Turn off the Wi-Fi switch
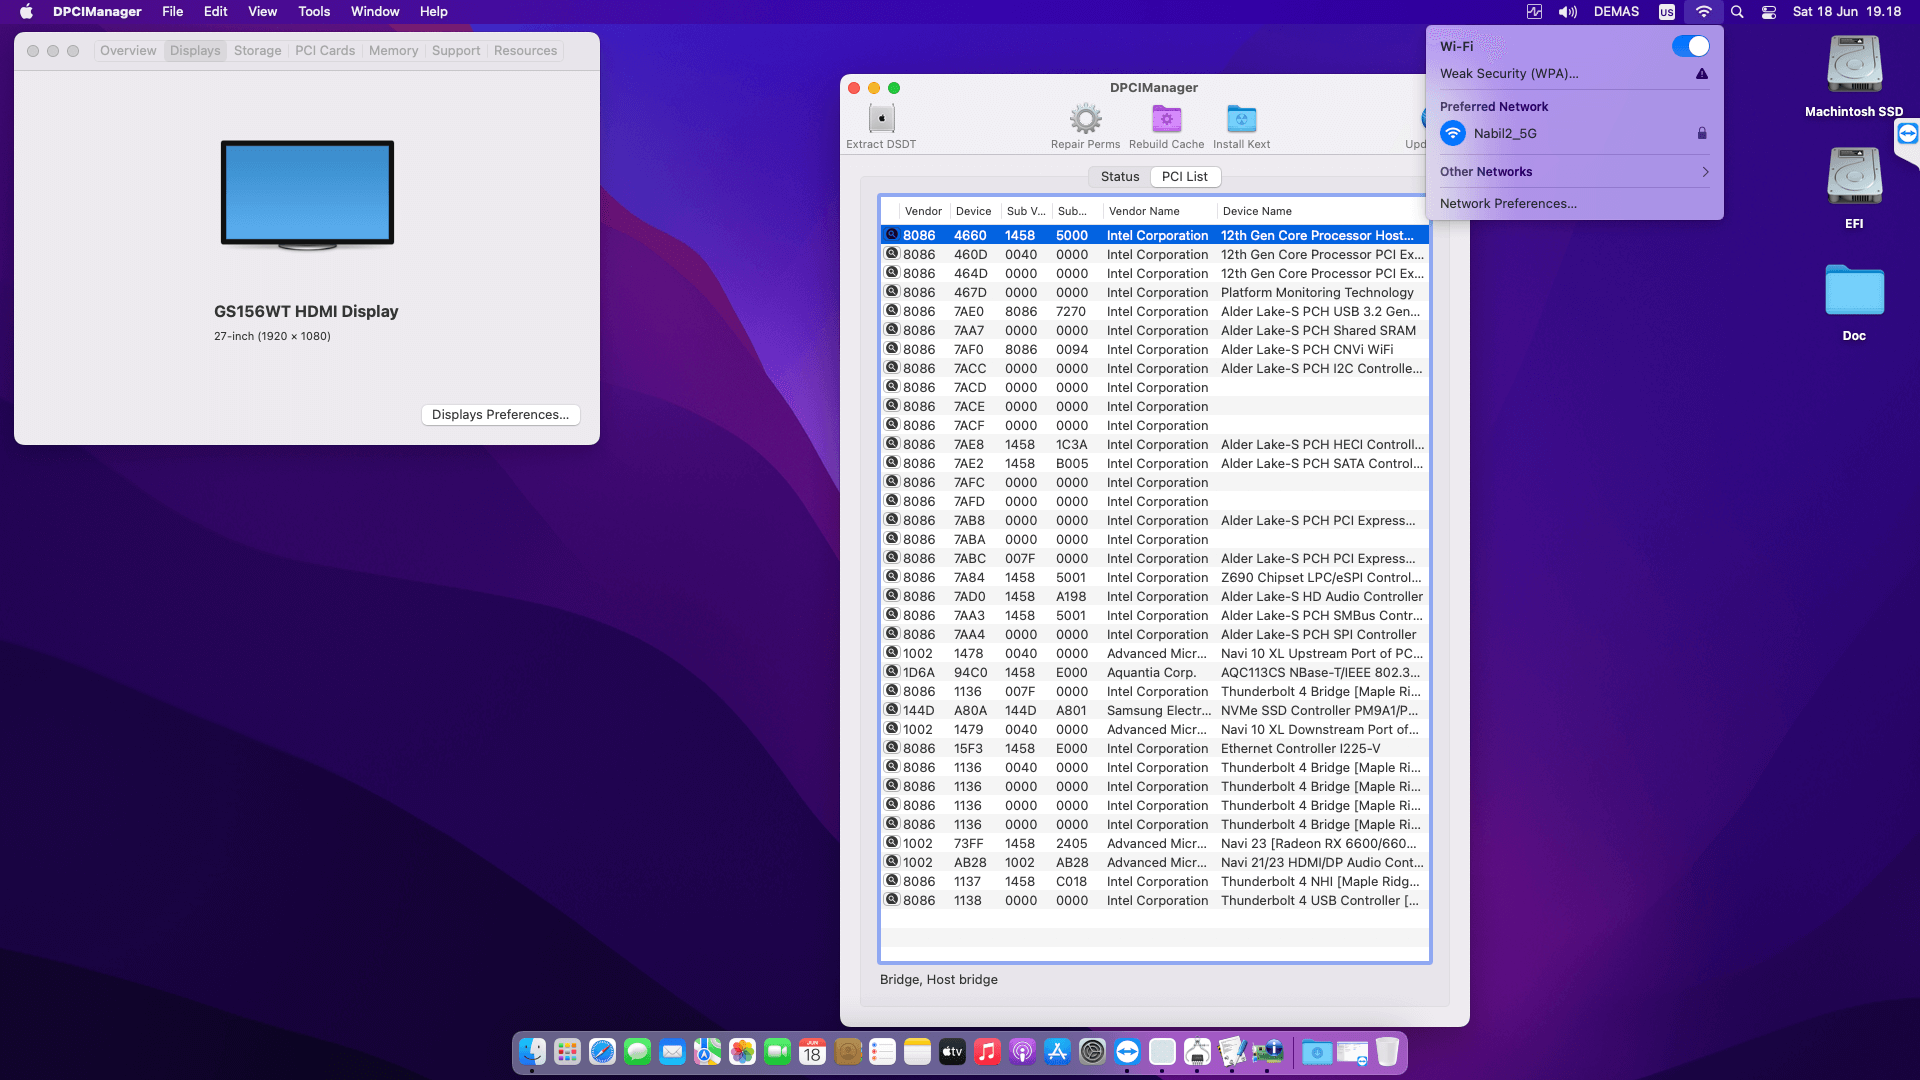Image resolution: width=1920 pixels, height=1080 pixels. (1690, 46)
